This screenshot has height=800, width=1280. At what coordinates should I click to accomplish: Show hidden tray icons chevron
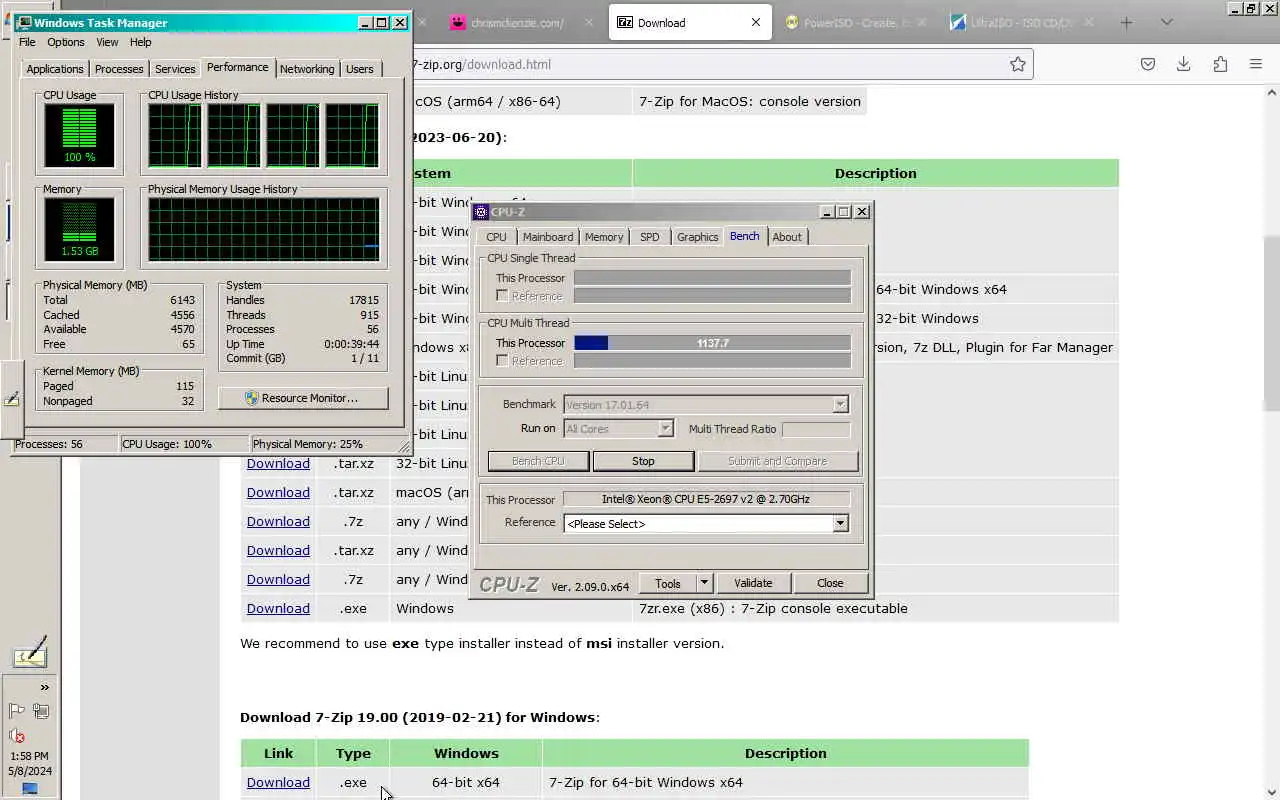point(44,687)
